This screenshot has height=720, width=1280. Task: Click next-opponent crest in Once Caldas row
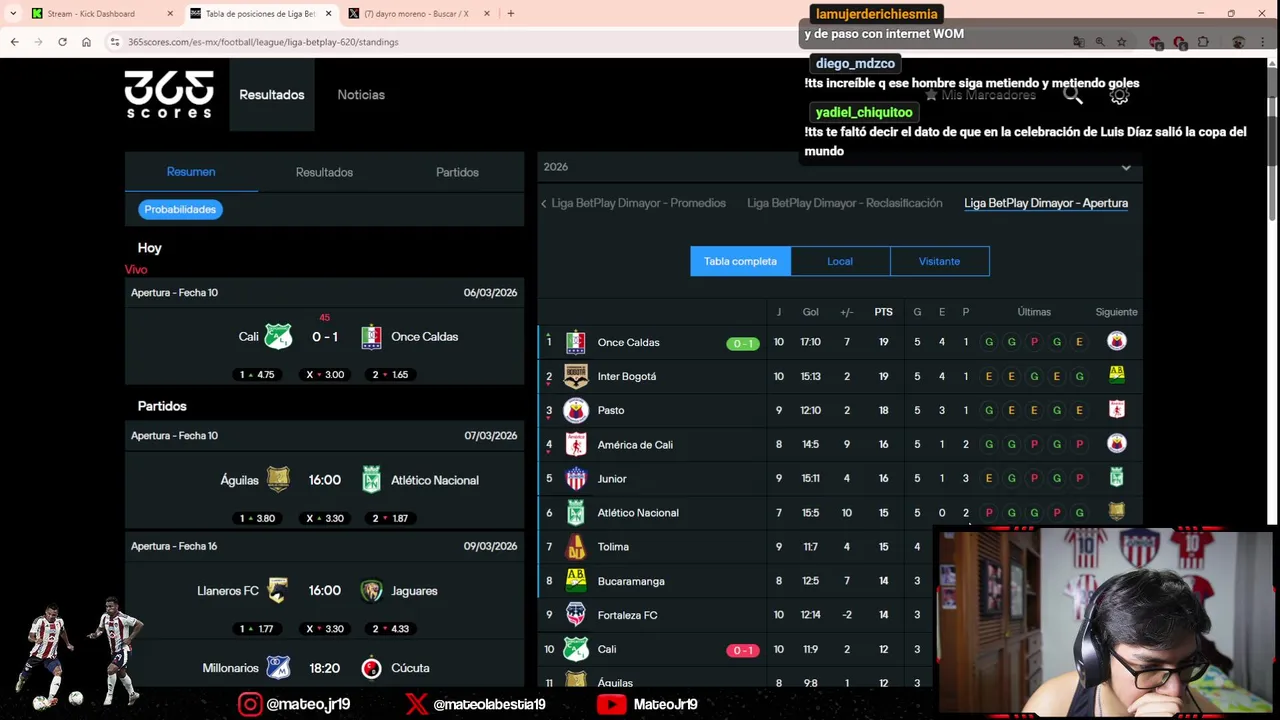[1117, 342]
